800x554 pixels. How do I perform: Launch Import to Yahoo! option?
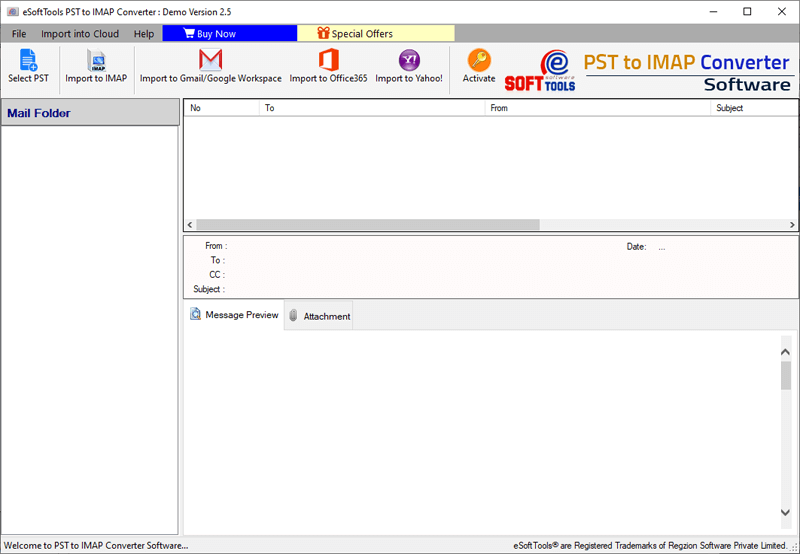click(x=409, y=66)
